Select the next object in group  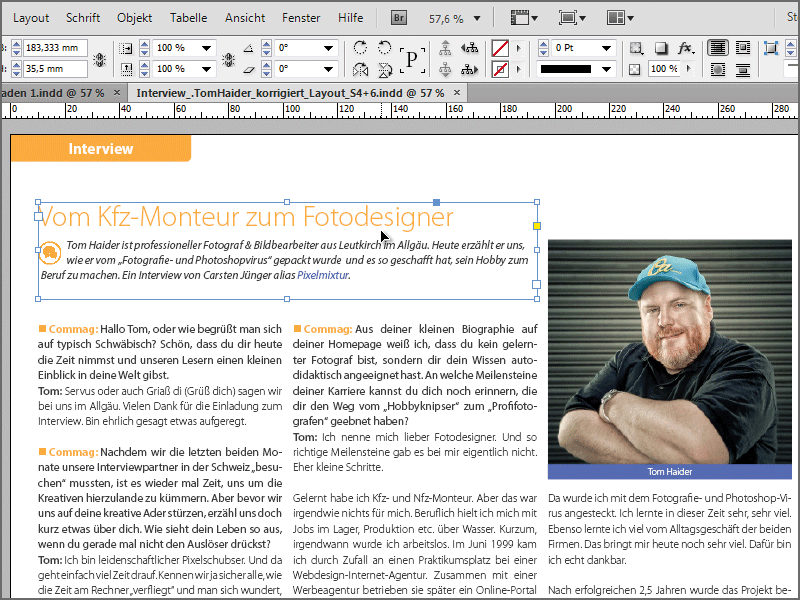469,69
